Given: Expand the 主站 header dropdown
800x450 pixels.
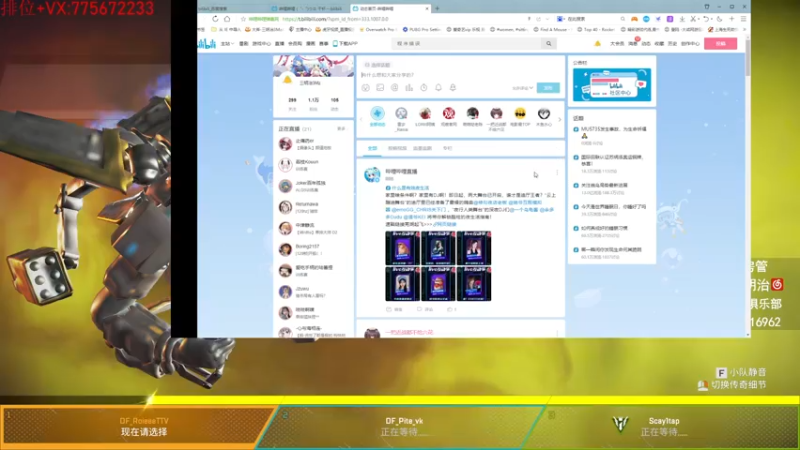Looking at the screenshot, I should pyautogui.click(x=227, y=44).
